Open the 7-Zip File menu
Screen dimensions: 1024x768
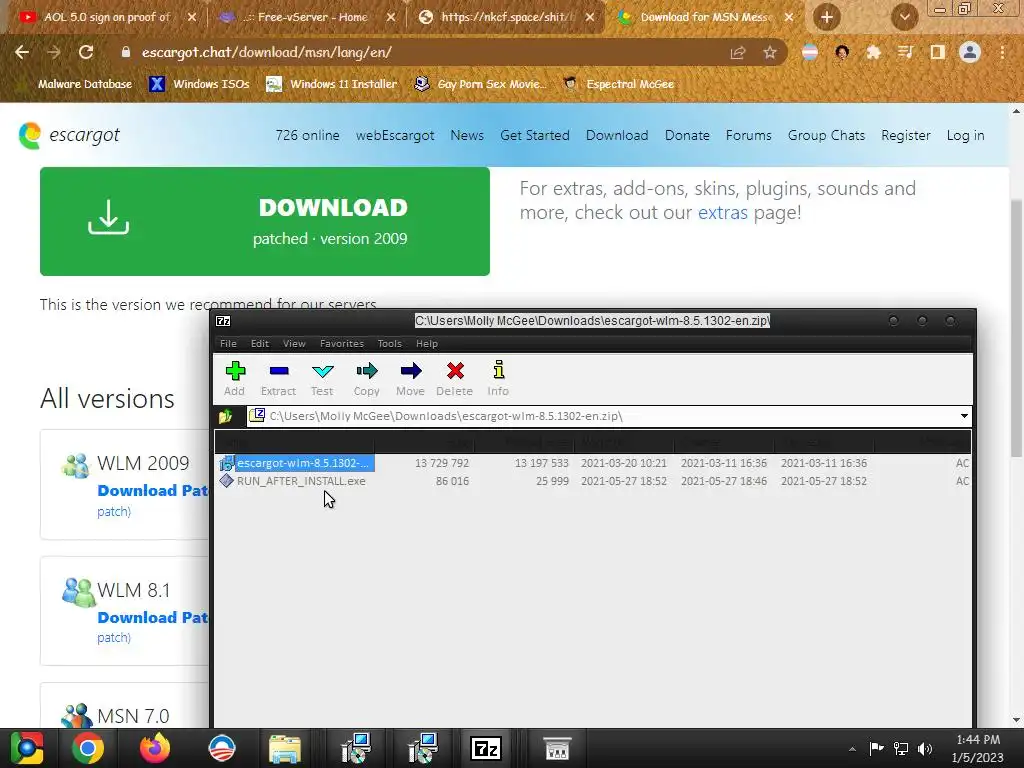pos(228,344)
